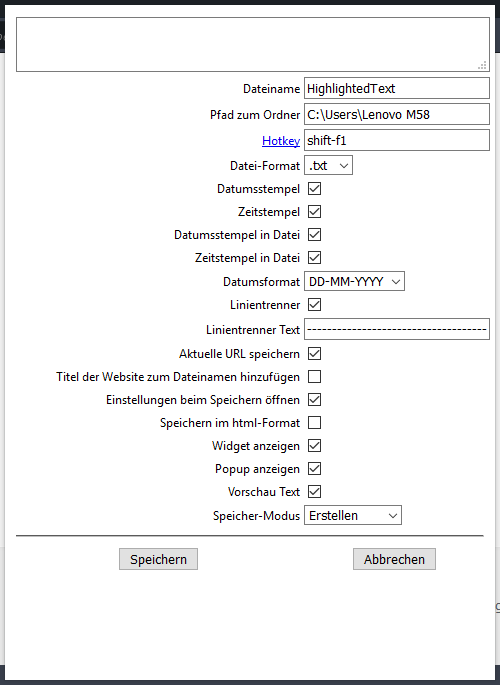500x685 pixels.
Task: Uncheck the Zeitstempel checkbox
Action: click(314, 211)
